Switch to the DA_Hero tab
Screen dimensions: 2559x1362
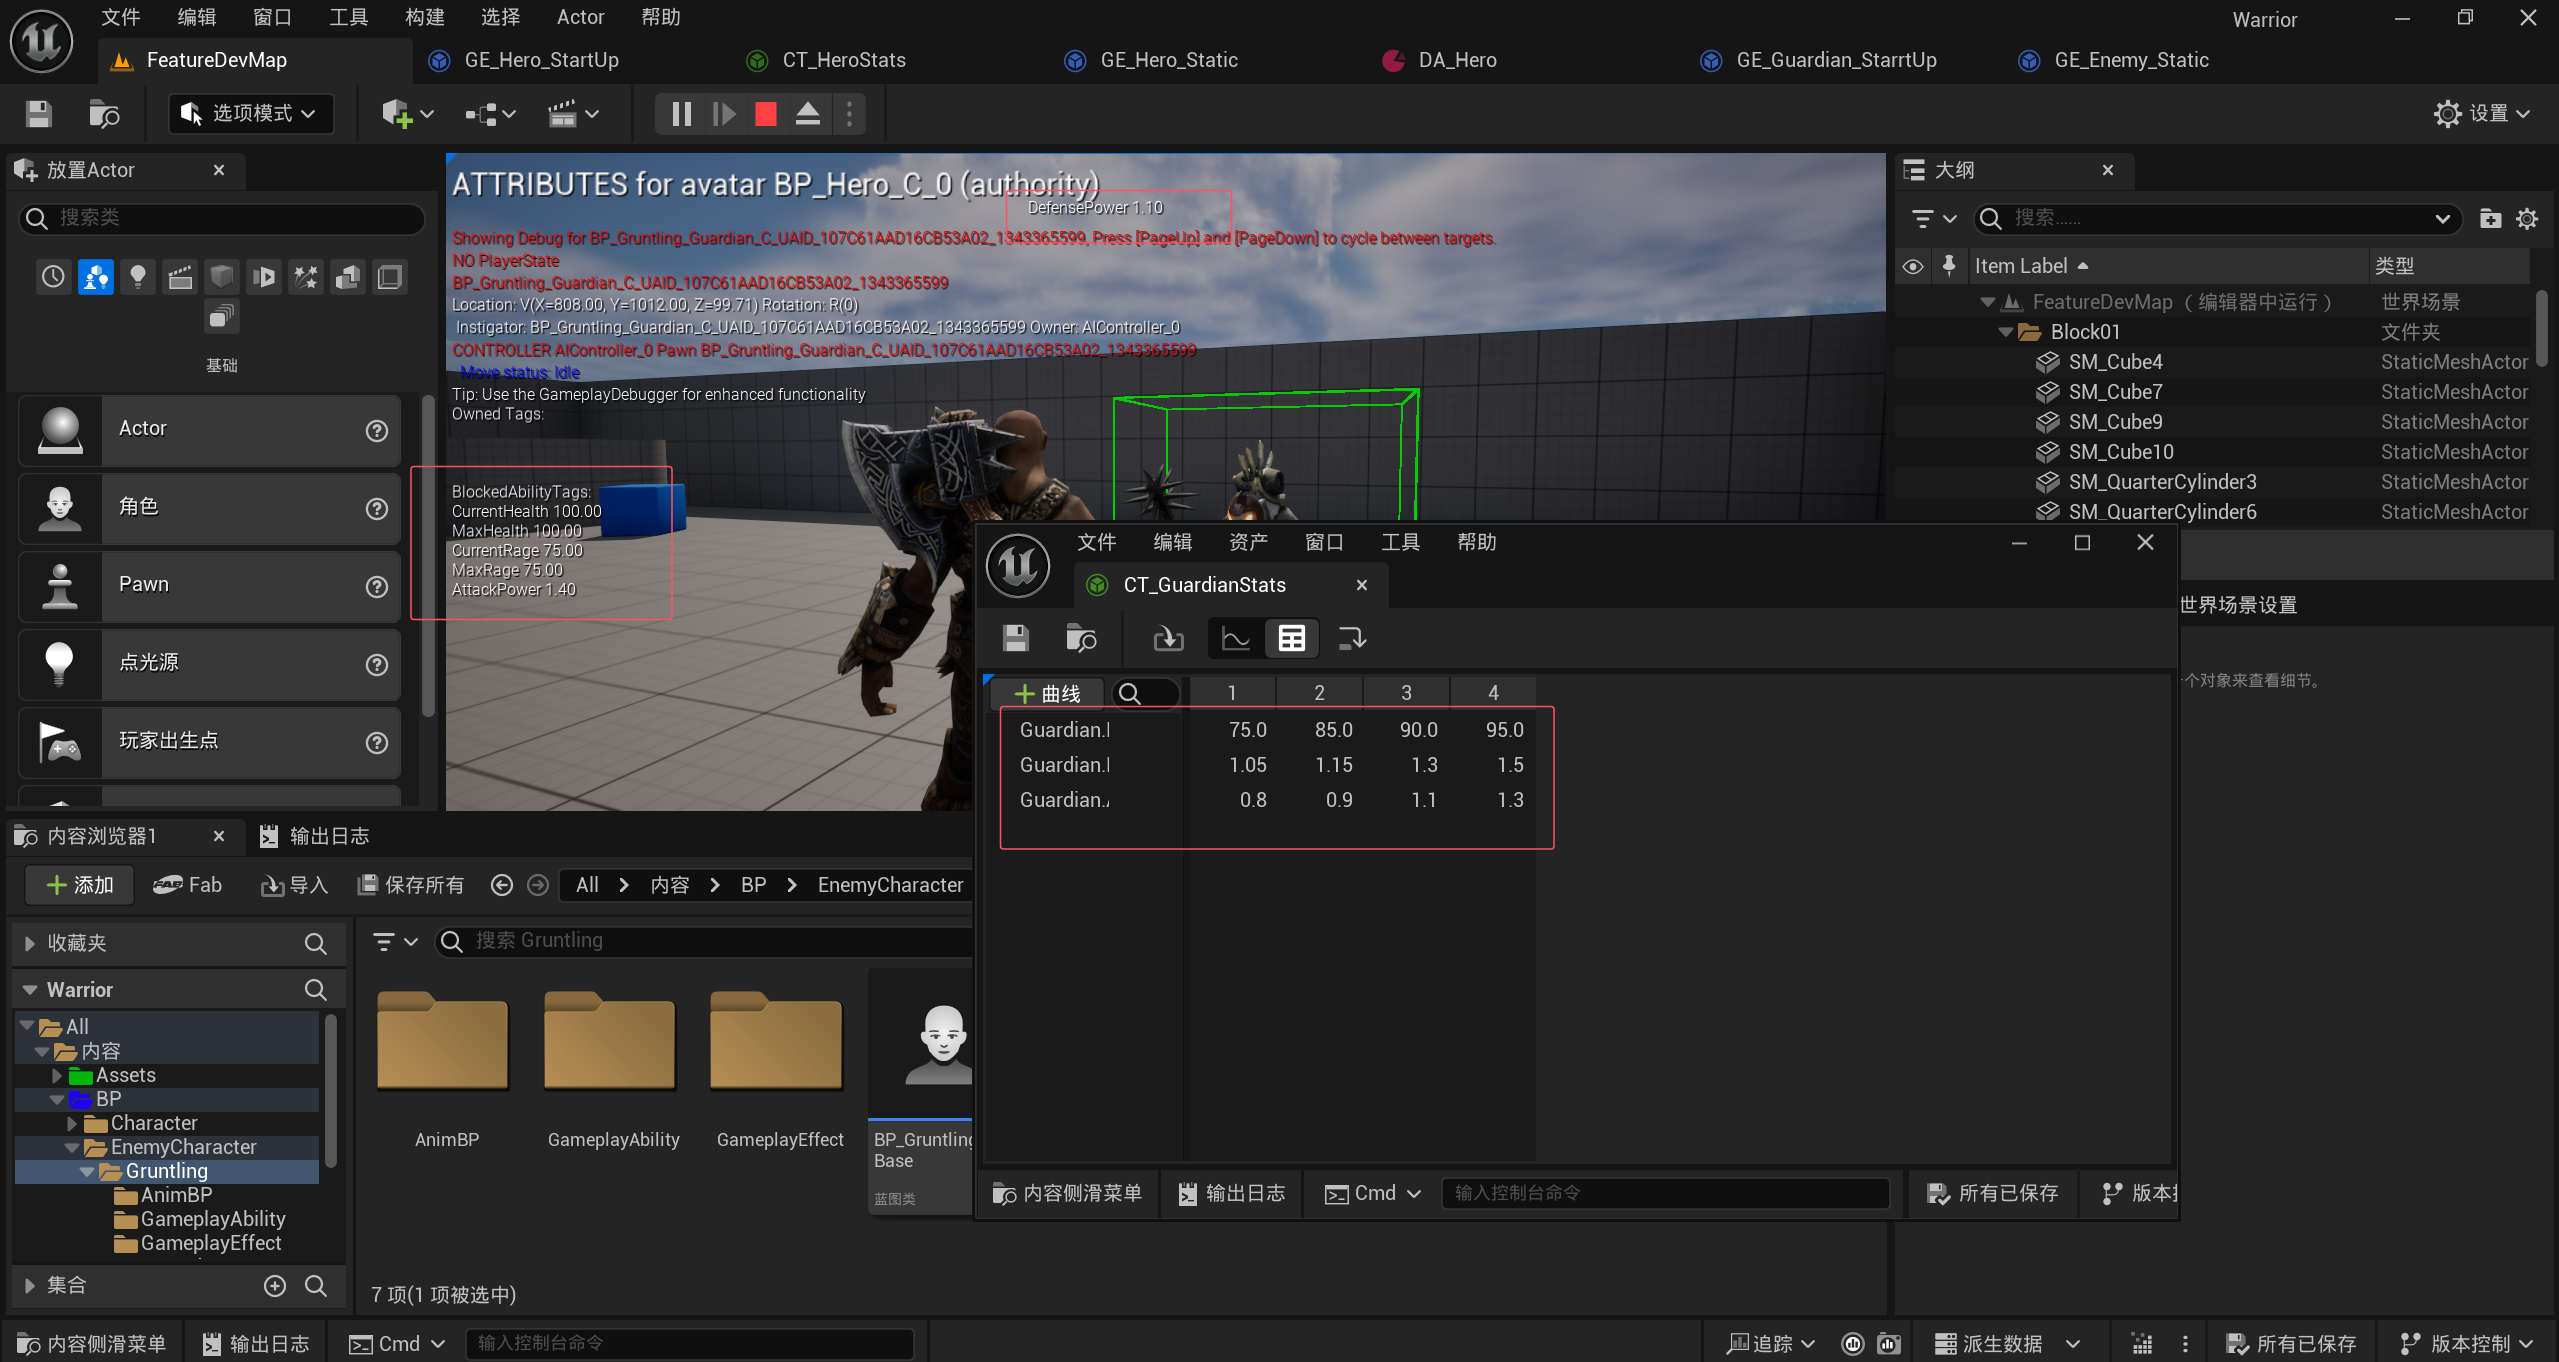[x=1457, y=60]
